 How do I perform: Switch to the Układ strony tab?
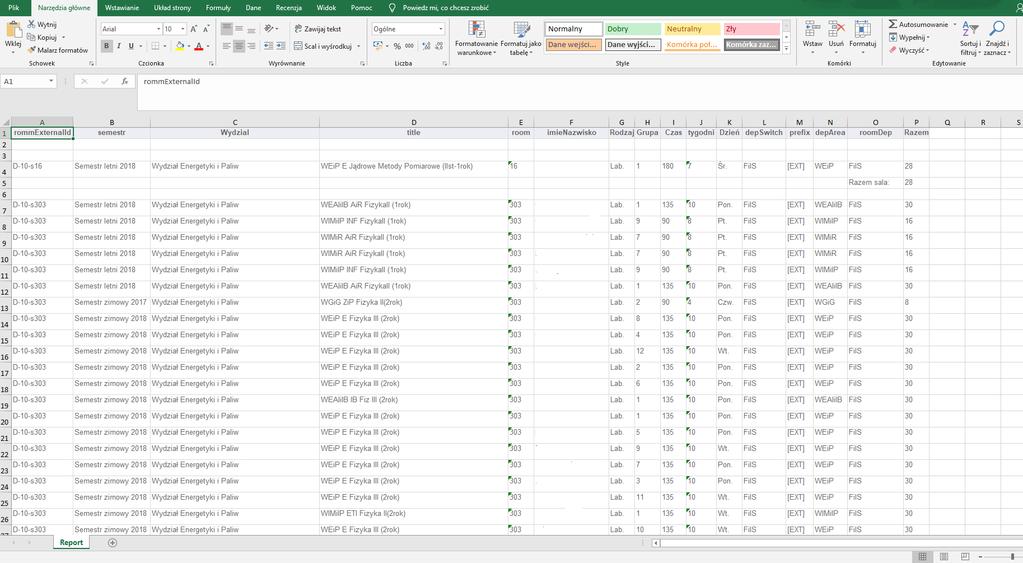point(172,8)
